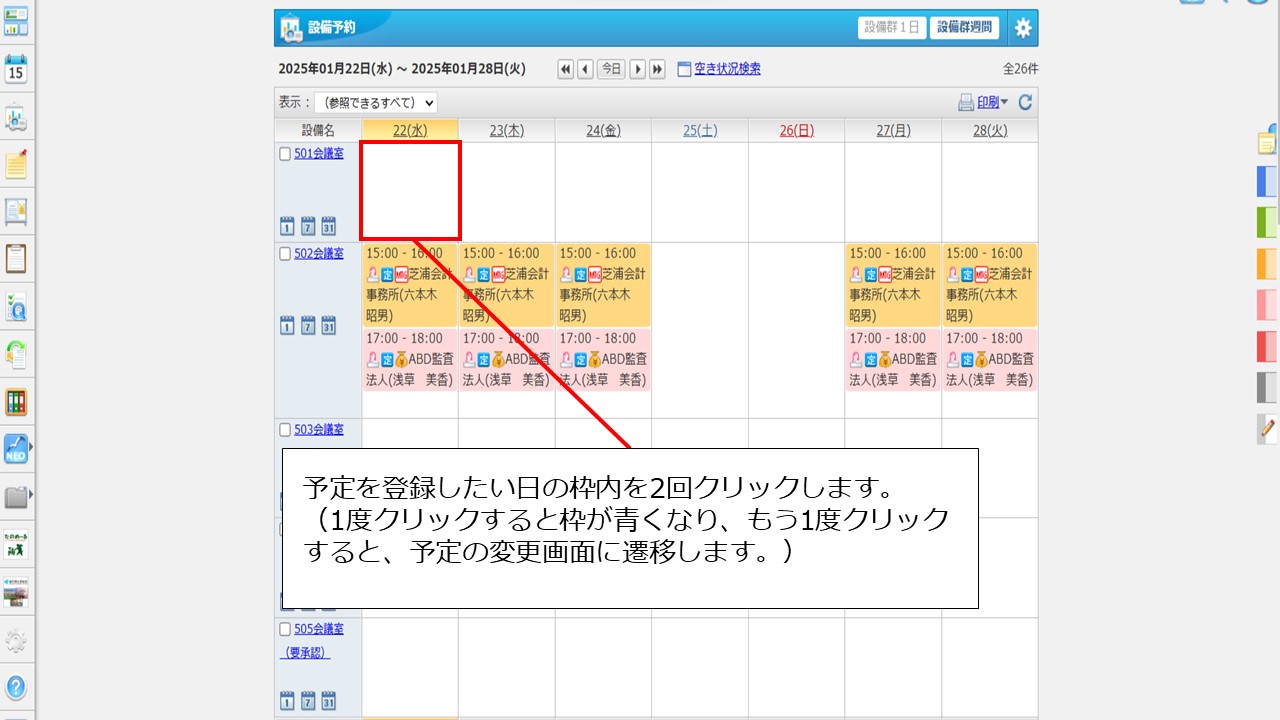Click the 空き状況検索 link
Image resolution: width=1280 pixels, height=720 pixels.
pos(727,69)
